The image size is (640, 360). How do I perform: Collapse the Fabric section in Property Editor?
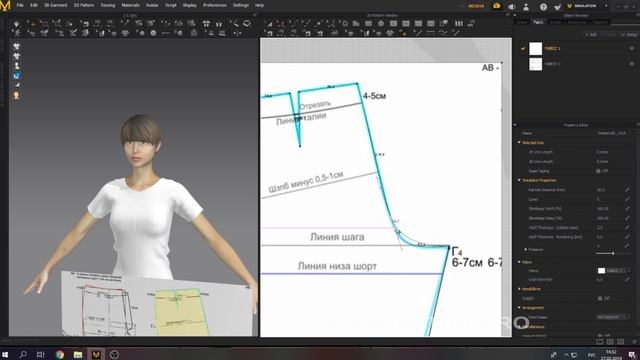(x=519, y=262)
